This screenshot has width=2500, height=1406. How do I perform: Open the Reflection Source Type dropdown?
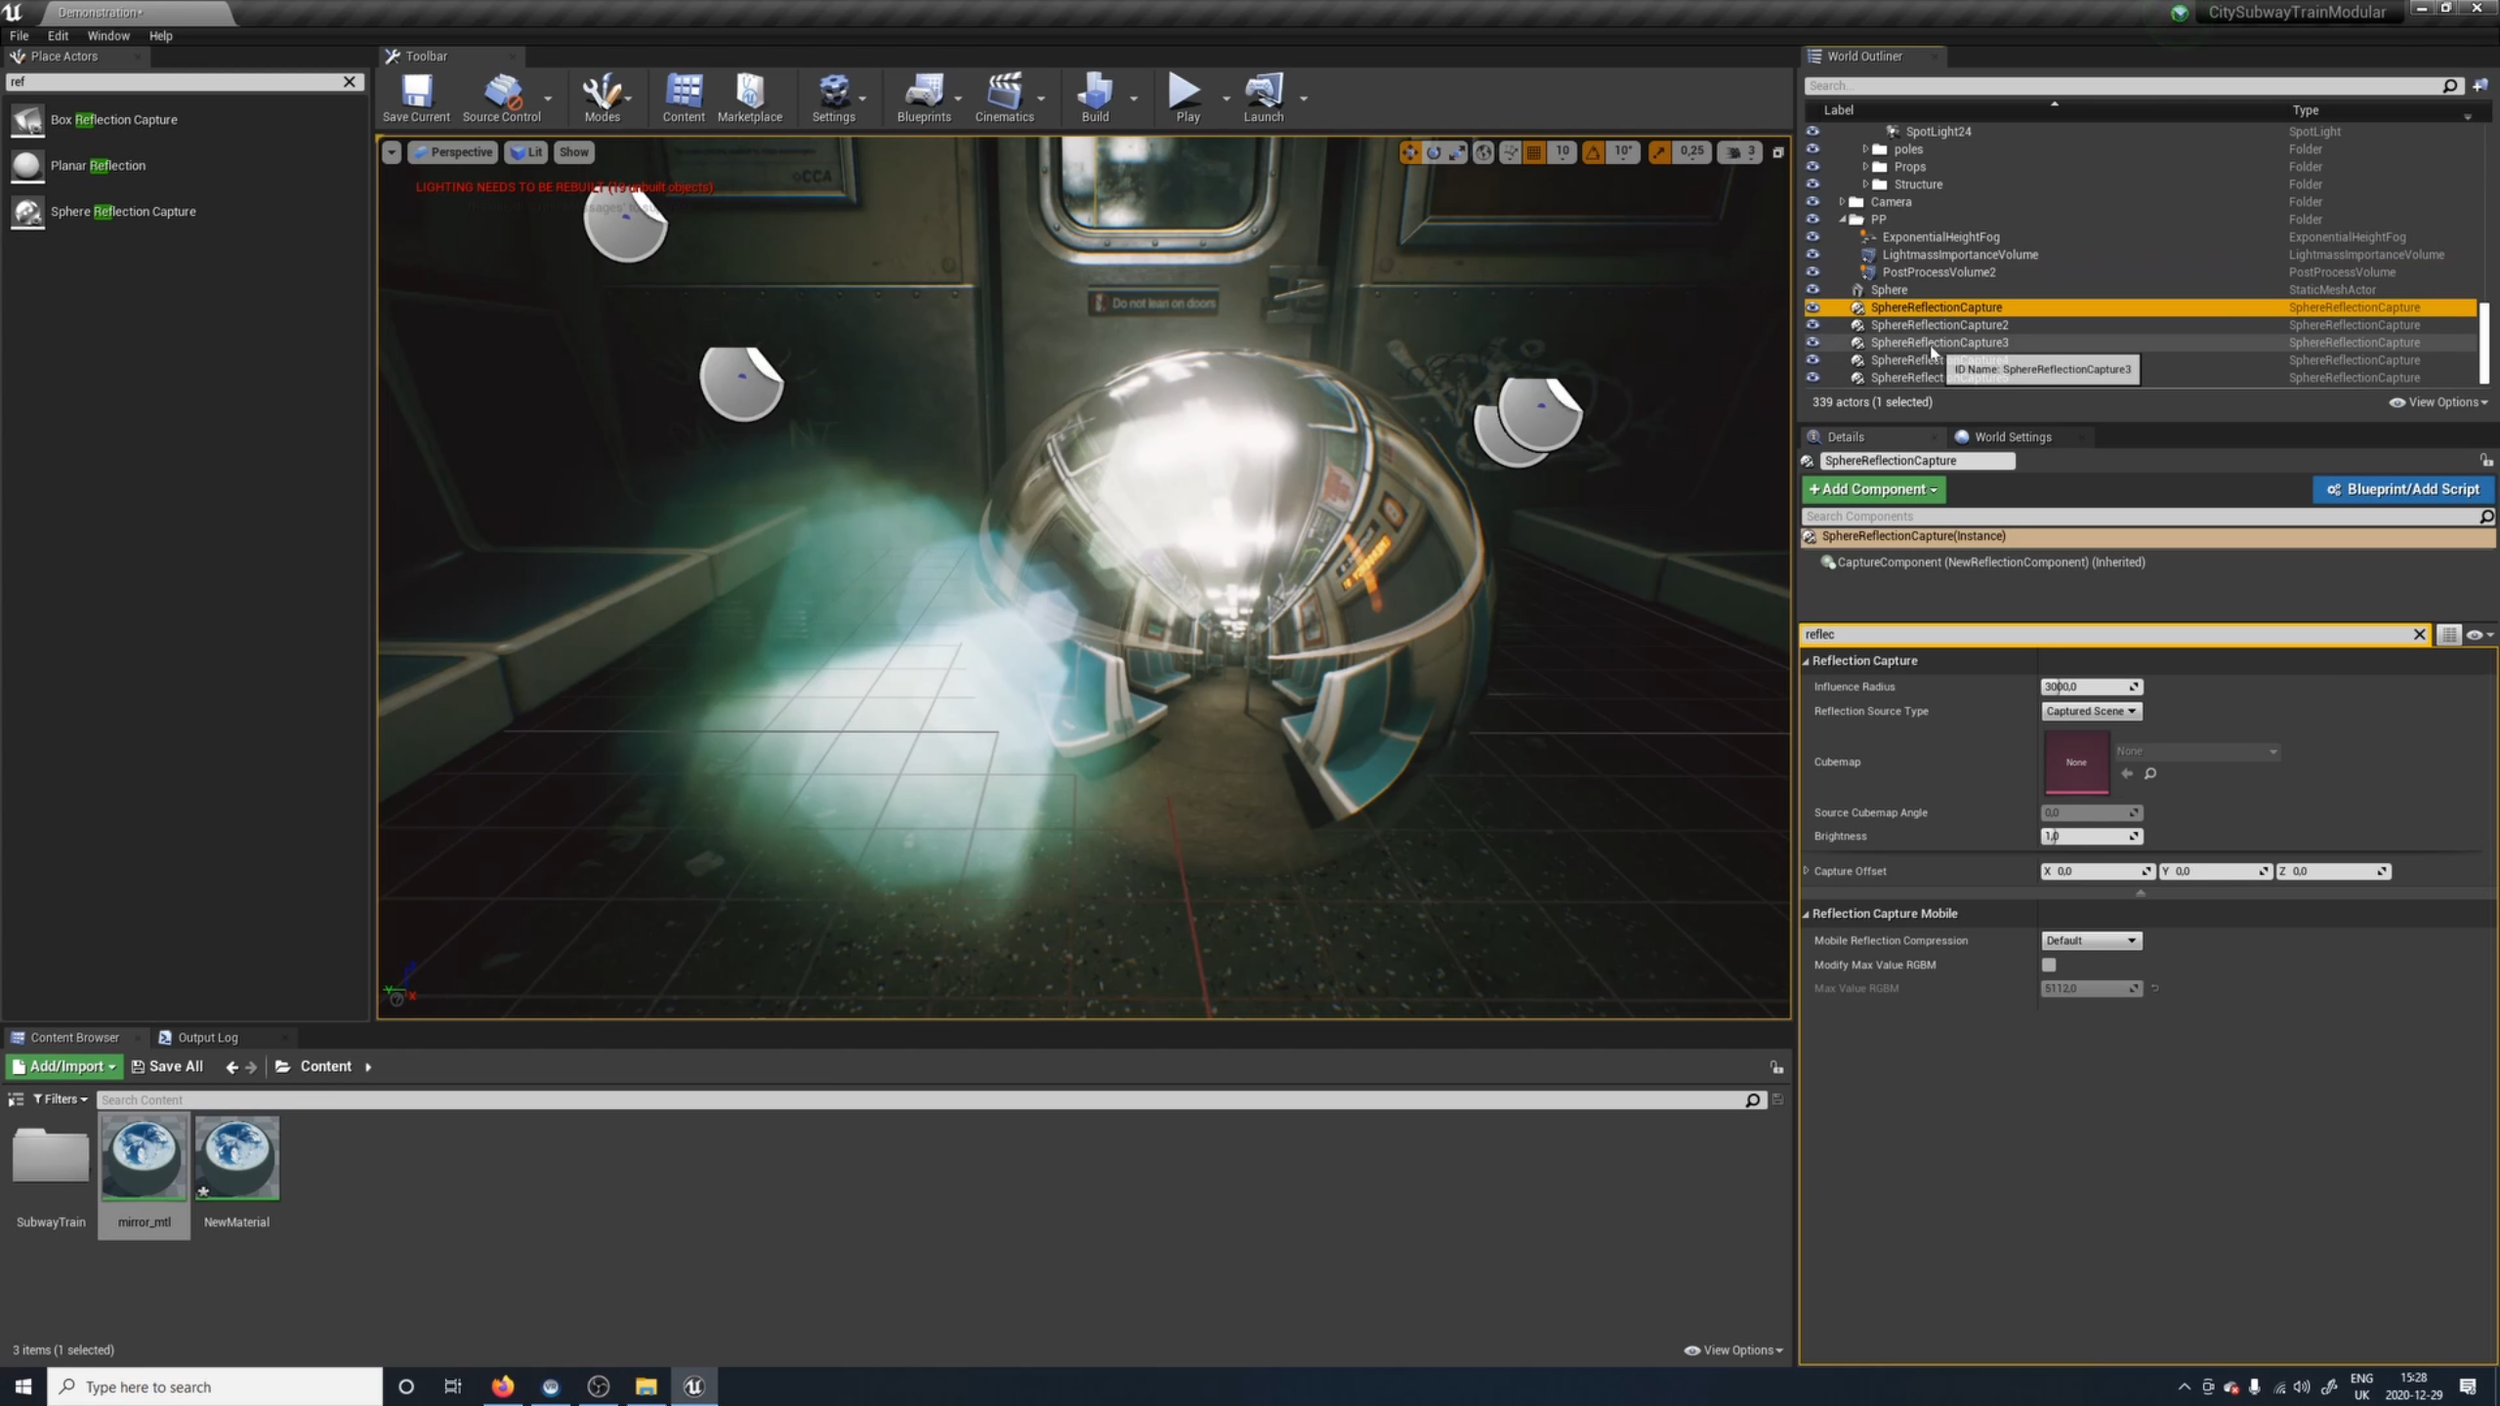pyautogui.click(x=2090, y=711)
